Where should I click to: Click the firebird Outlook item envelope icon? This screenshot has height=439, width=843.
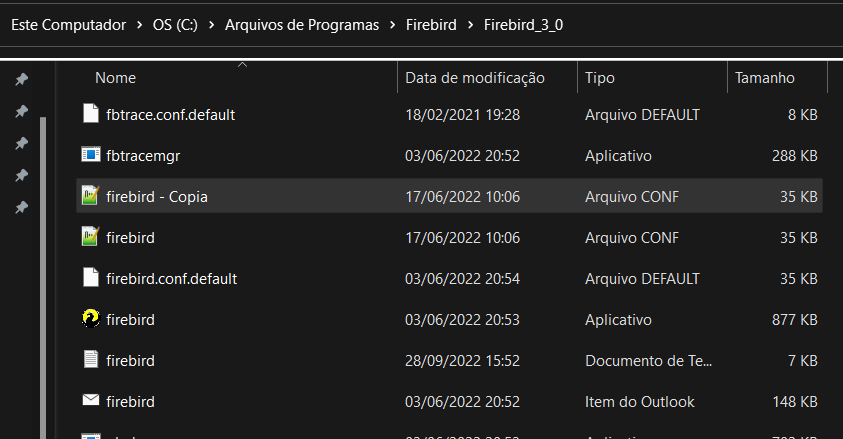(x=91, y=400)
